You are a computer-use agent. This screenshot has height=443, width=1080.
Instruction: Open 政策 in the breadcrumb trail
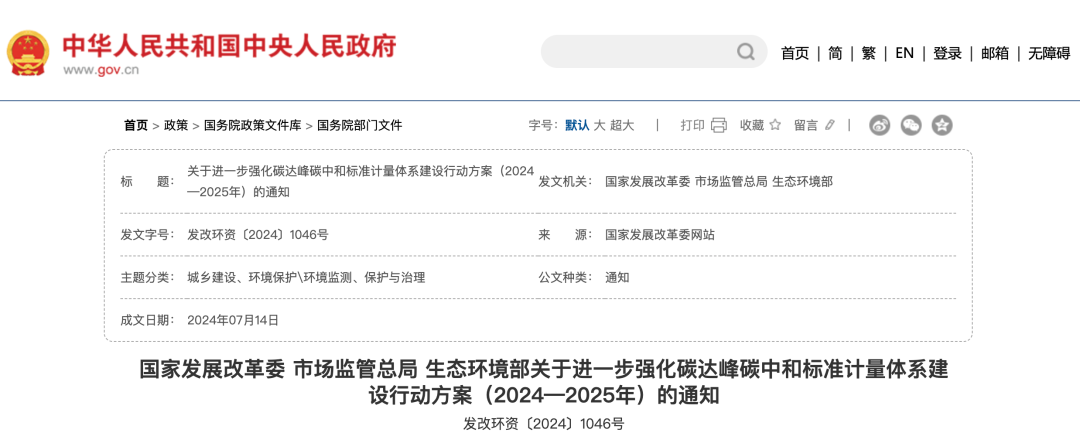176,125
